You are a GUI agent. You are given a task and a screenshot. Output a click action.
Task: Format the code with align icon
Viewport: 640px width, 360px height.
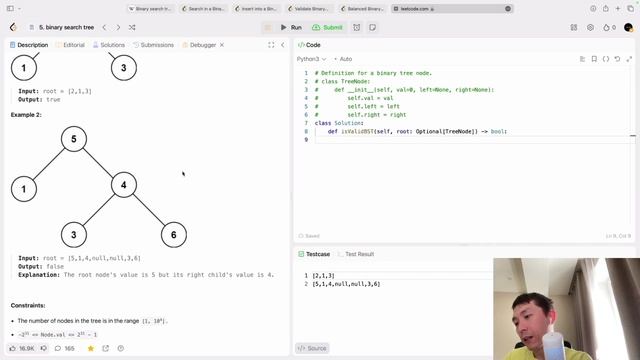tap(582, 59)
